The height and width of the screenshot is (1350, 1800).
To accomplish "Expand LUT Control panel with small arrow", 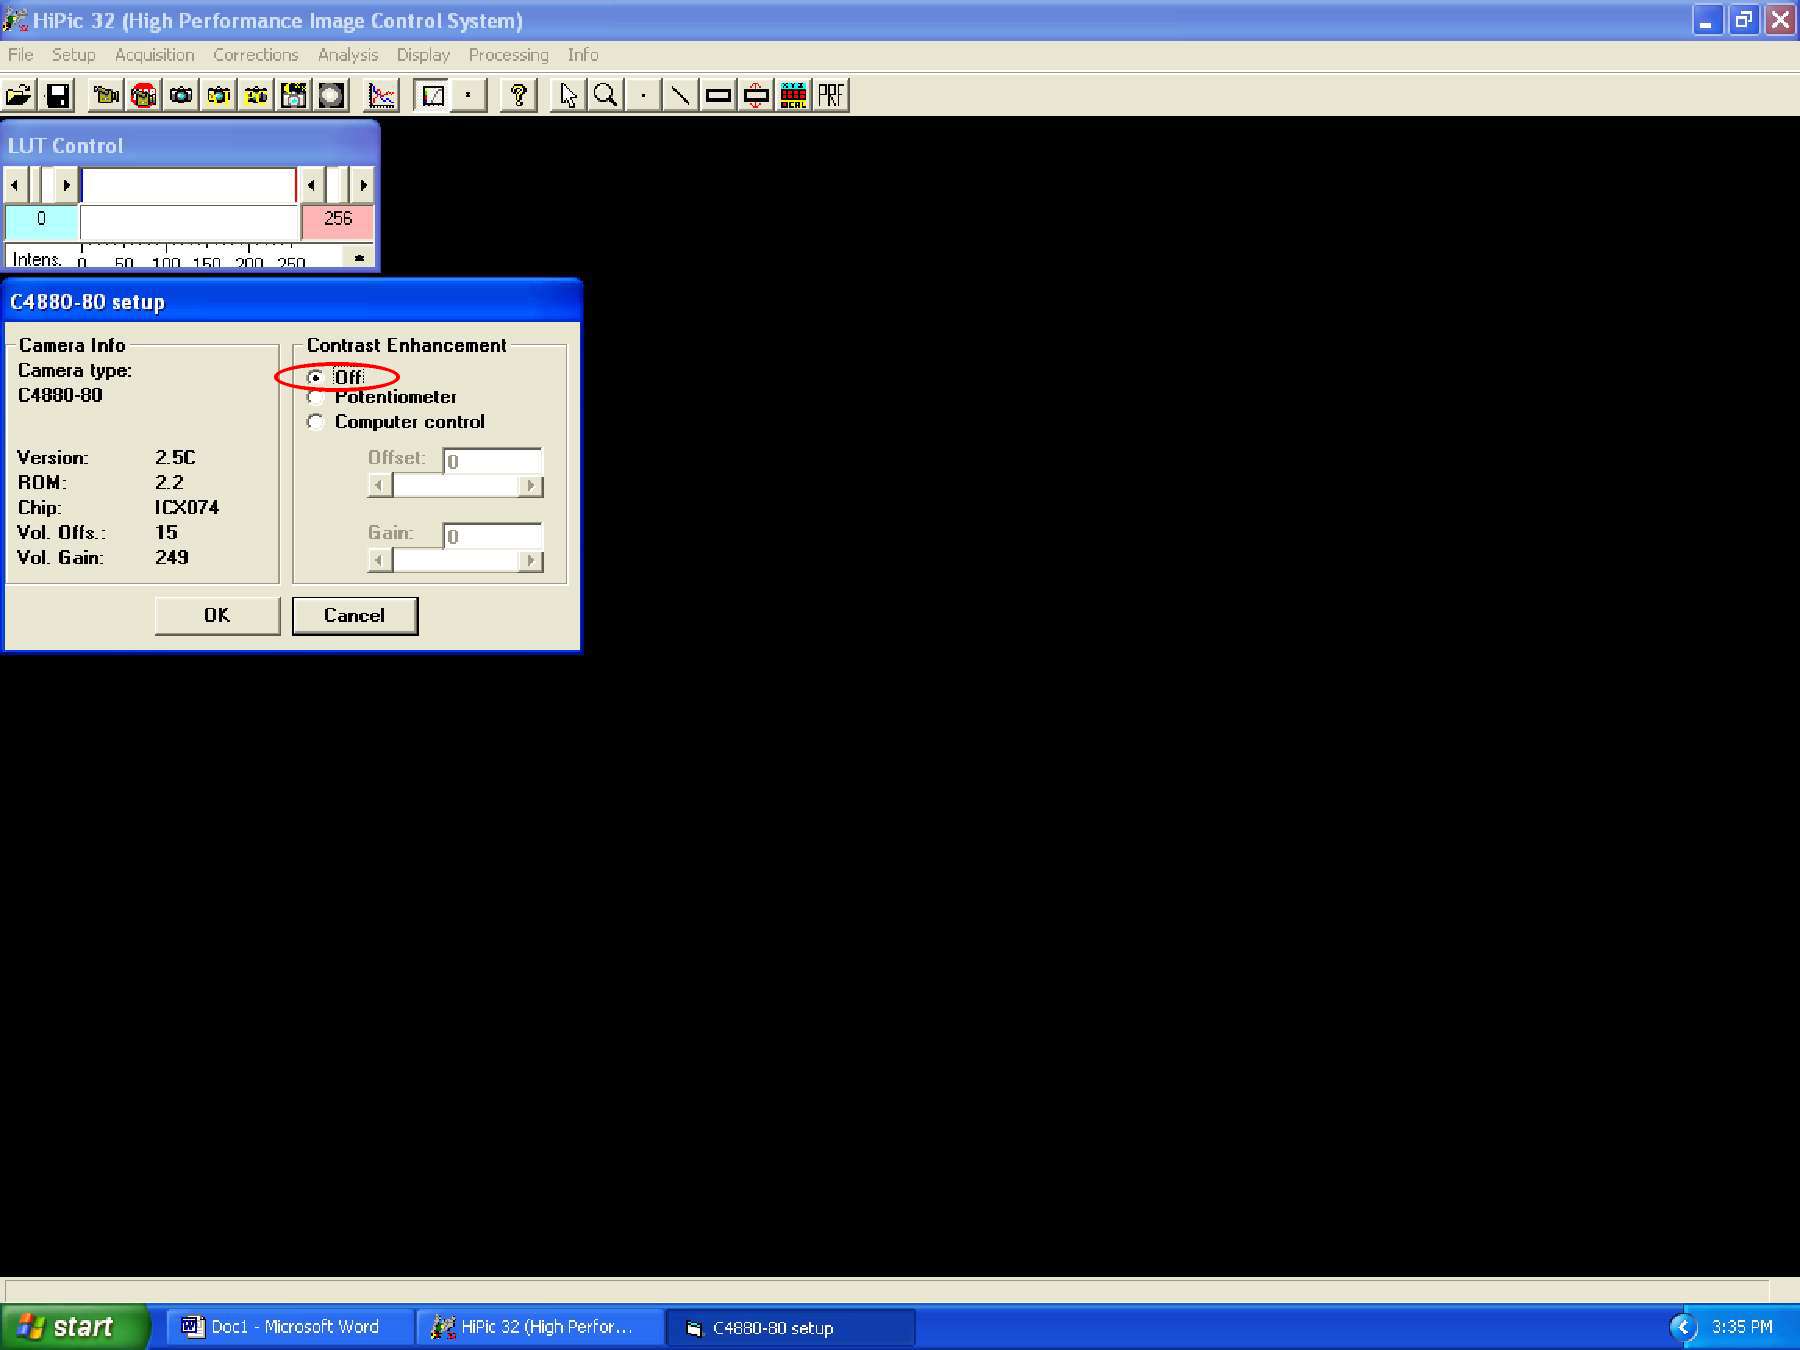I will coord(359,258).
